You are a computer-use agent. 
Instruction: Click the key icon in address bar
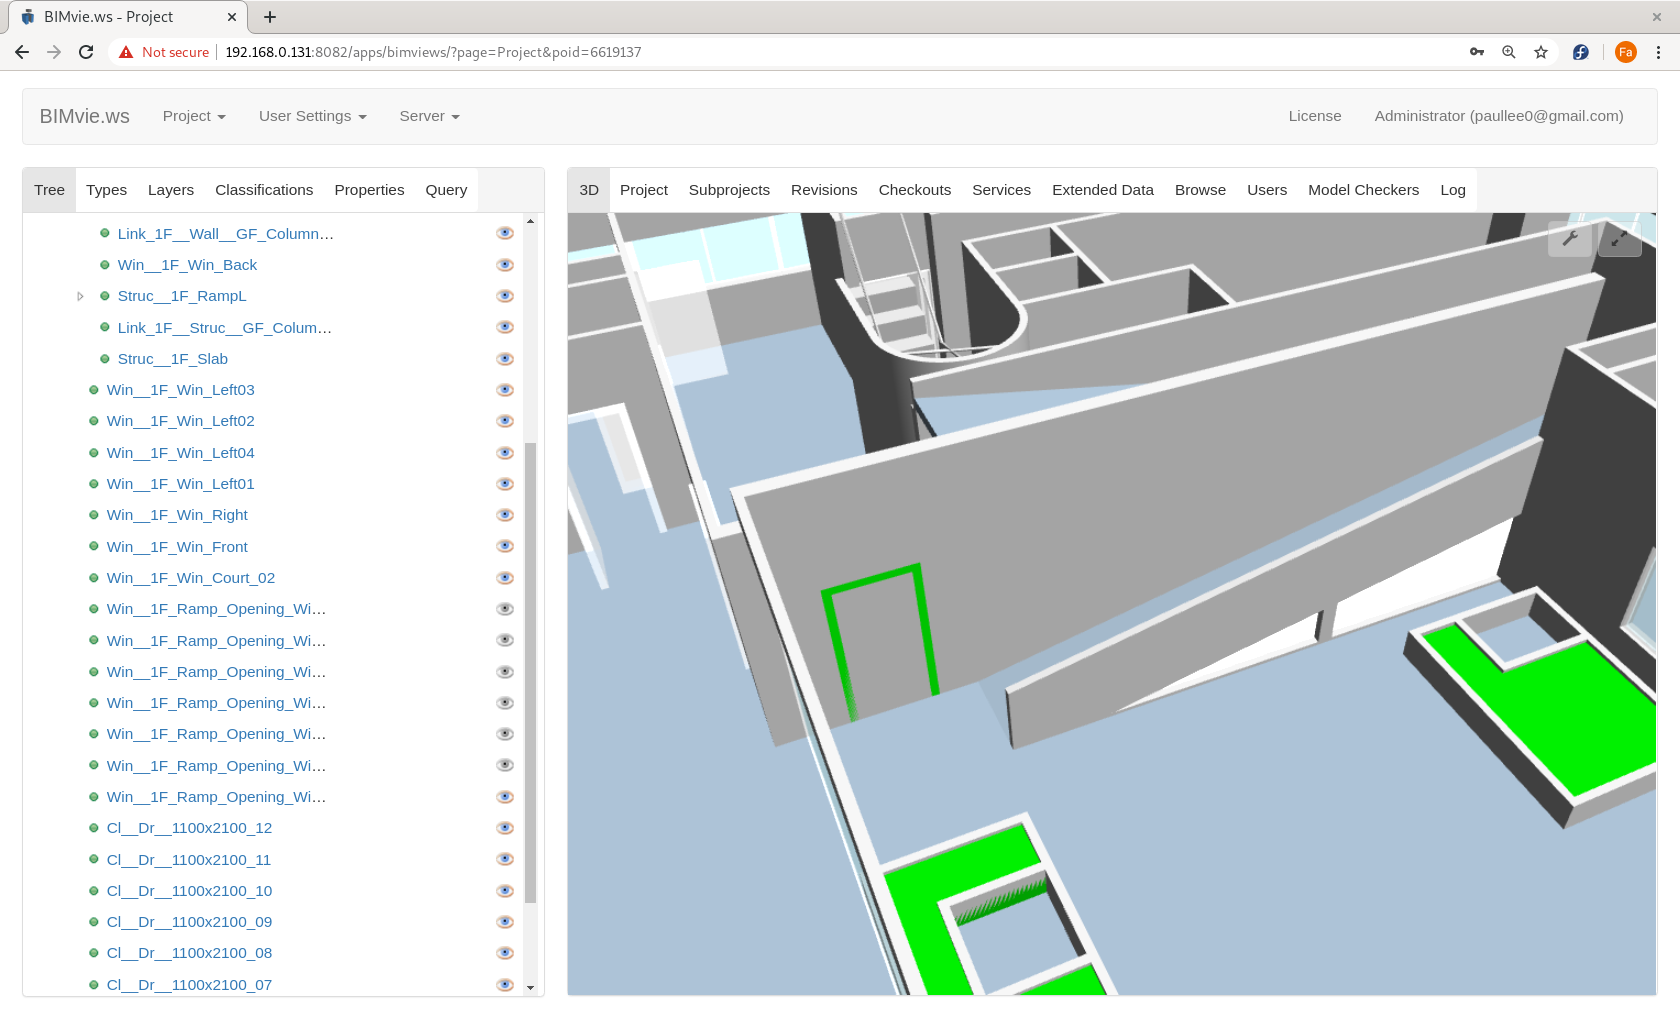click(x=1477, y=52)
